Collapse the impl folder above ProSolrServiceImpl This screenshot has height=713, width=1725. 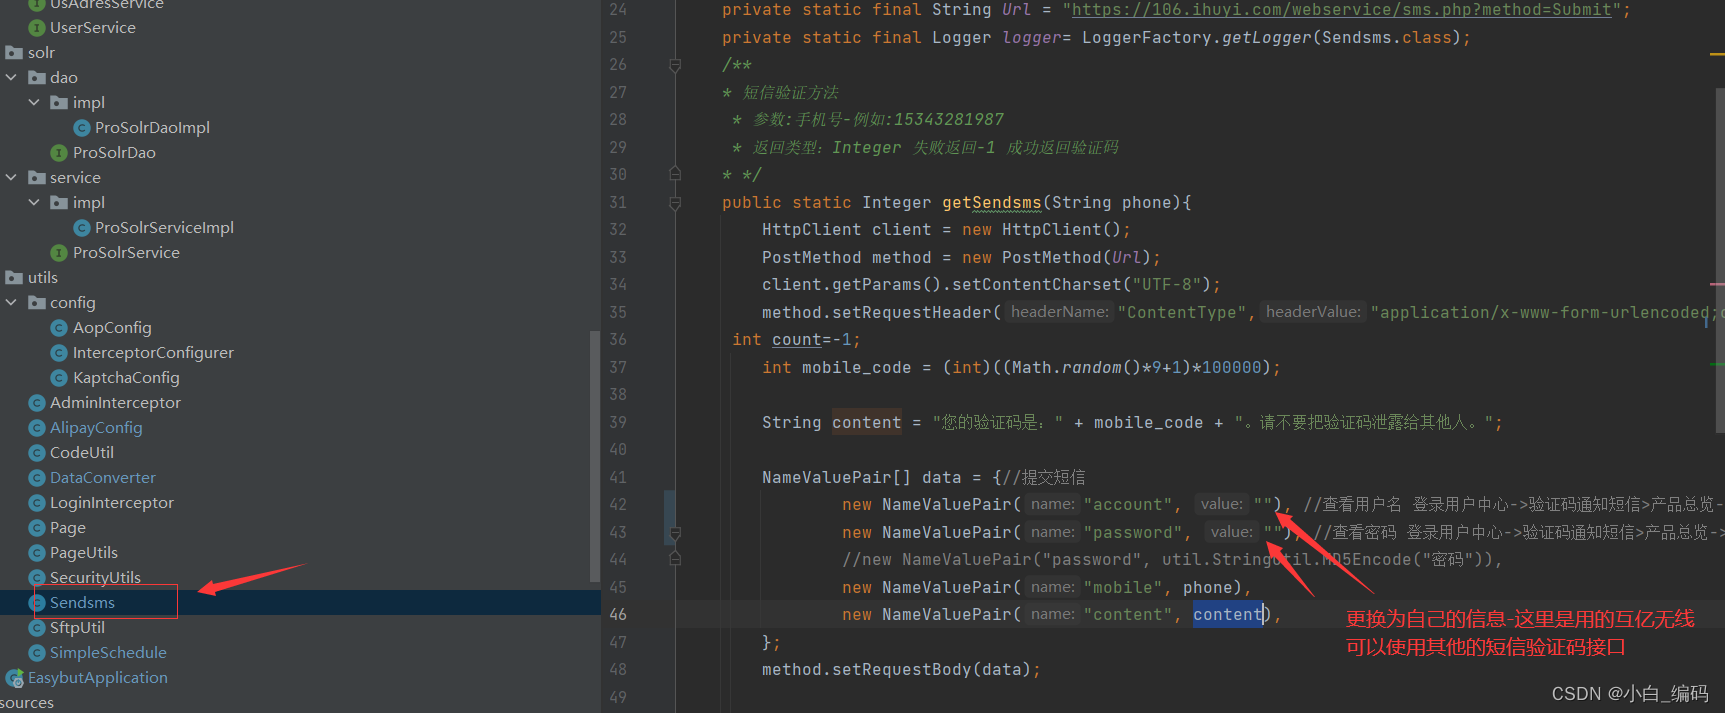(x=34, y=202)
